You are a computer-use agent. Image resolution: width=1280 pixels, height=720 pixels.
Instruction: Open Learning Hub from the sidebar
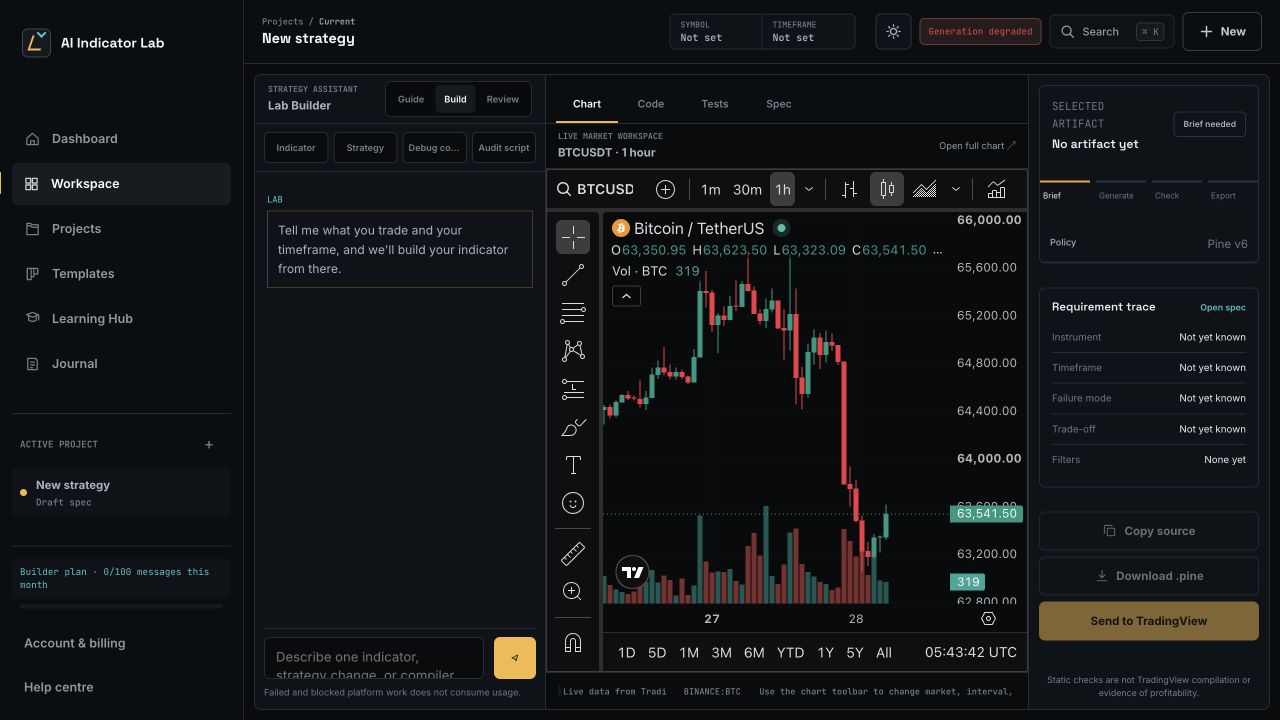tap(121, 319)
